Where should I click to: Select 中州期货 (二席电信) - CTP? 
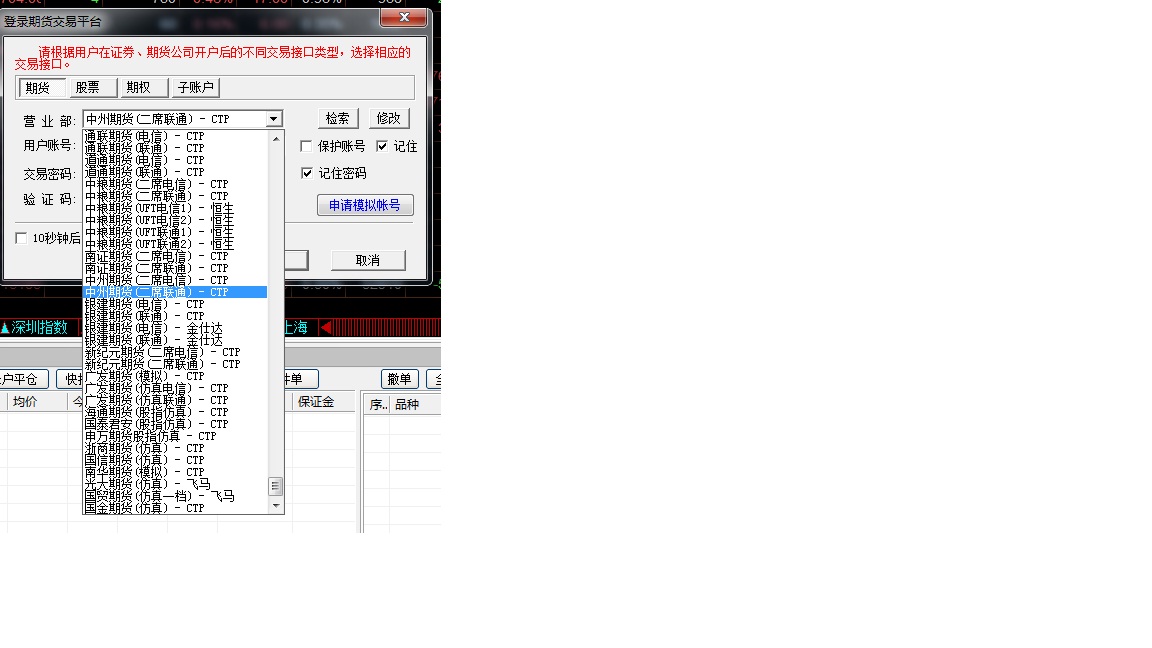175,281
